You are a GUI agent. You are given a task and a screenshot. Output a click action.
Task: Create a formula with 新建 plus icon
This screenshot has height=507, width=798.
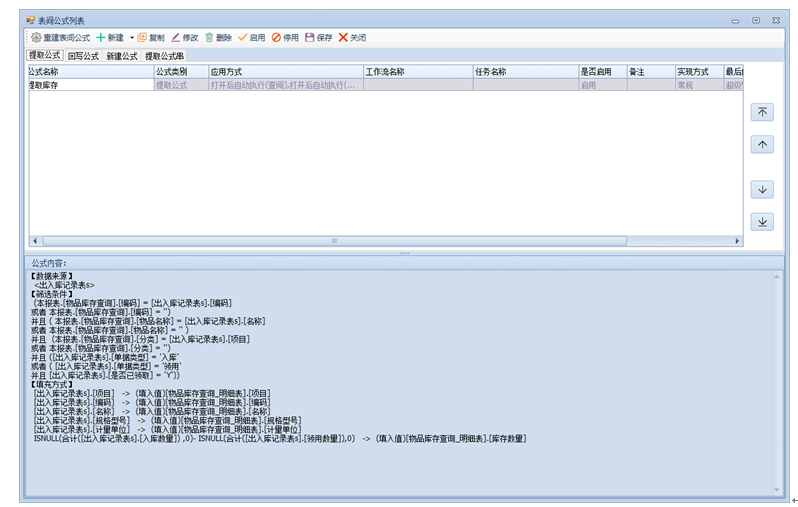101,38
